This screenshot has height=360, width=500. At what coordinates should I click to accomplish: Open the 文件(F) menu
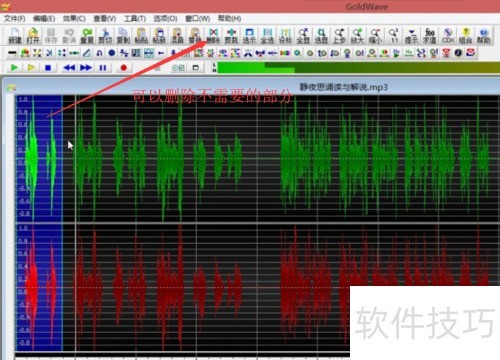pyautogui.click(x=15, y=19)
